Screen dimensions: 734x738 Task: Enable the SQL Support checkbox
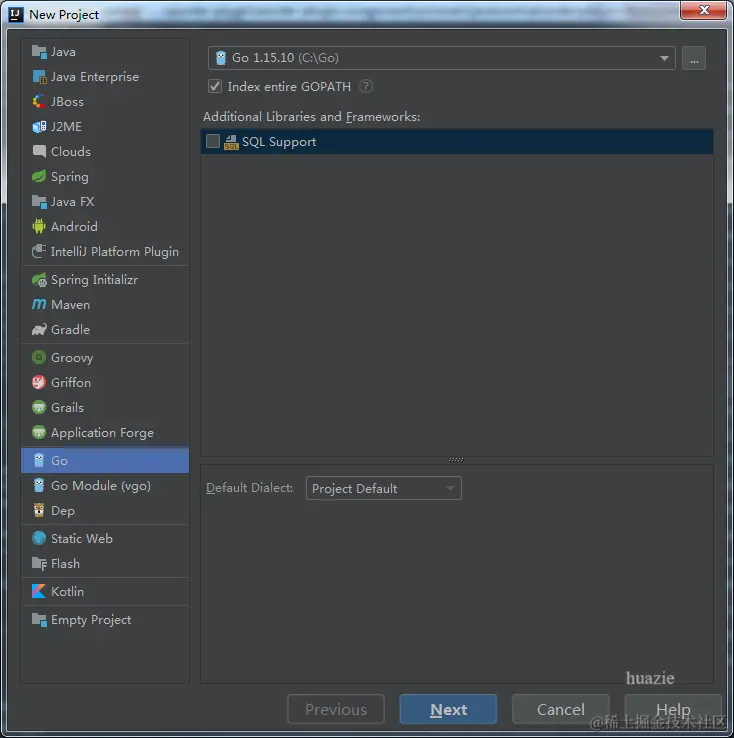(x=213, y=141)
